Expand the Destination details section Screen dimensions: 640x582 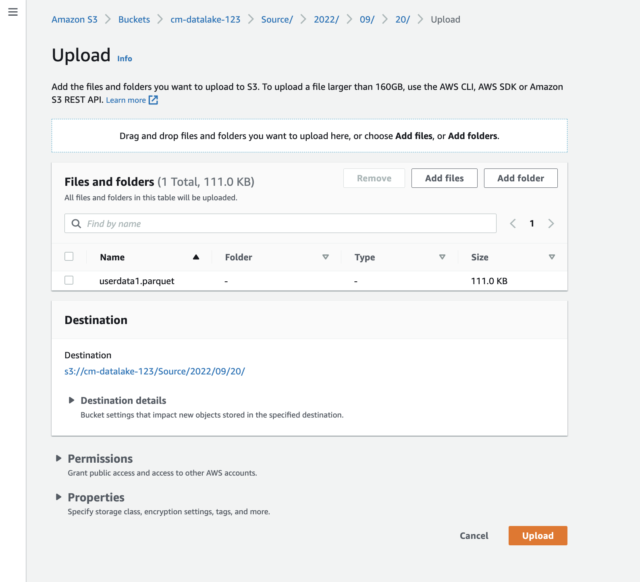(72, 400)
